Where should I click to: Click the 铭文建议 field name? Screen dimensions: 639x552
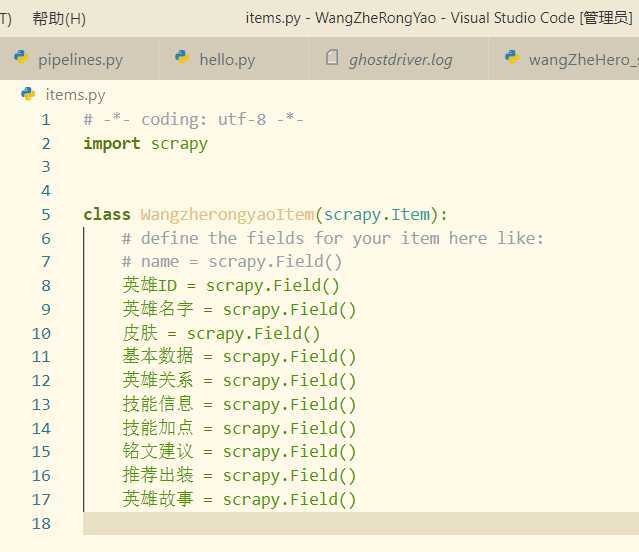[x=158, y=451]
